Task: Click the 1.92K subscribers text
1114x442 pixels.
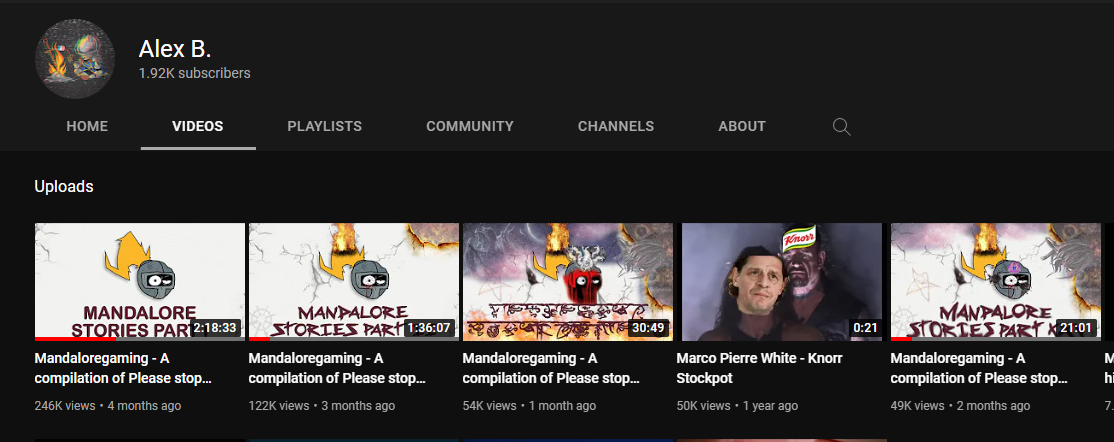Action: (x=195, y=73)
